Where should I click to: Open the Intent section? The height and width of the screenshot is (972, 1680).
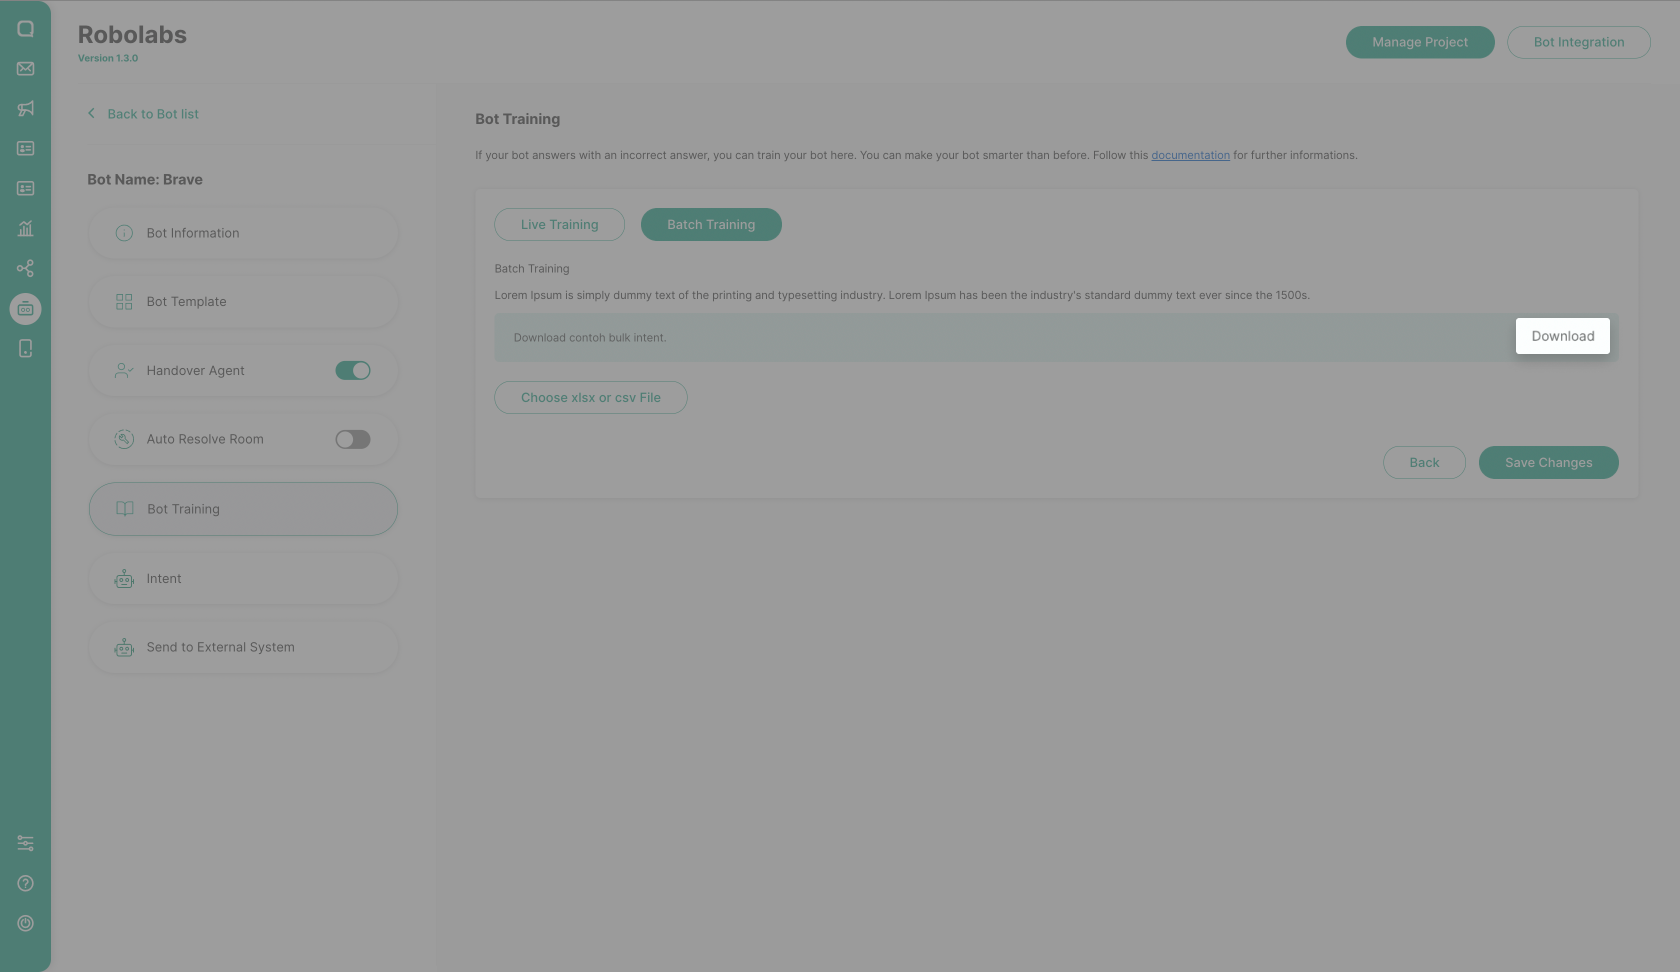click(242, 578)
